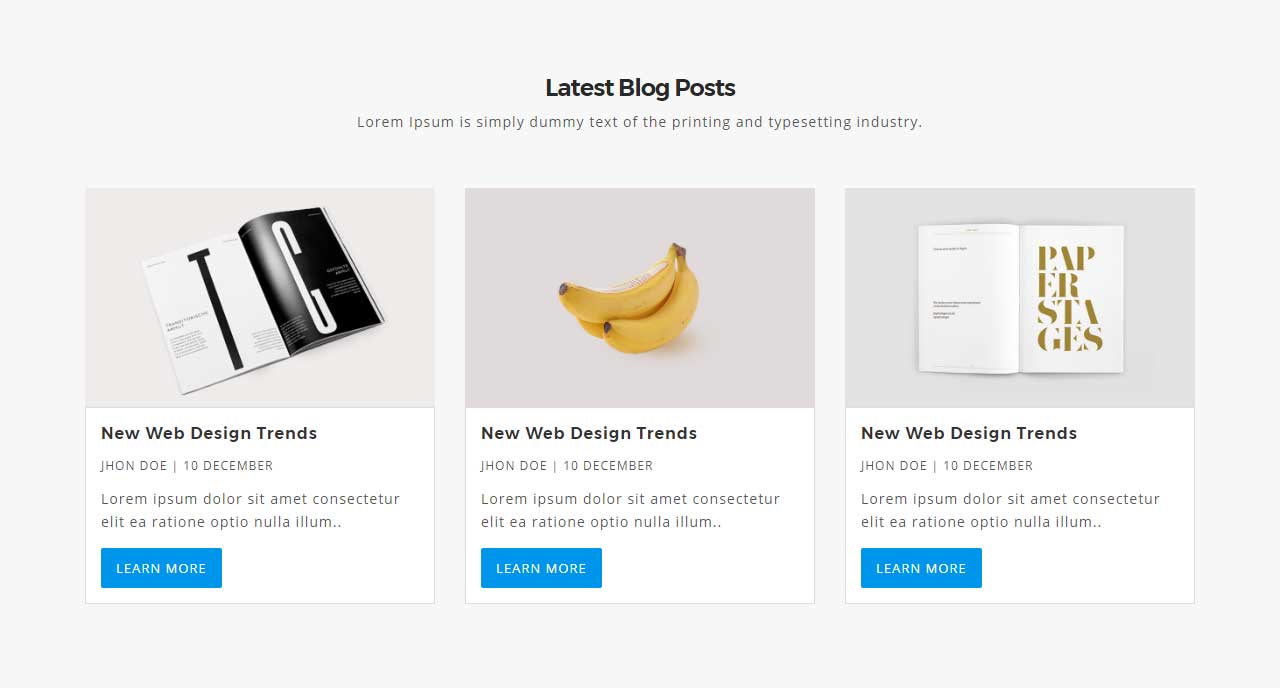Open the post title below the magazine image

[x=209, y=433]
